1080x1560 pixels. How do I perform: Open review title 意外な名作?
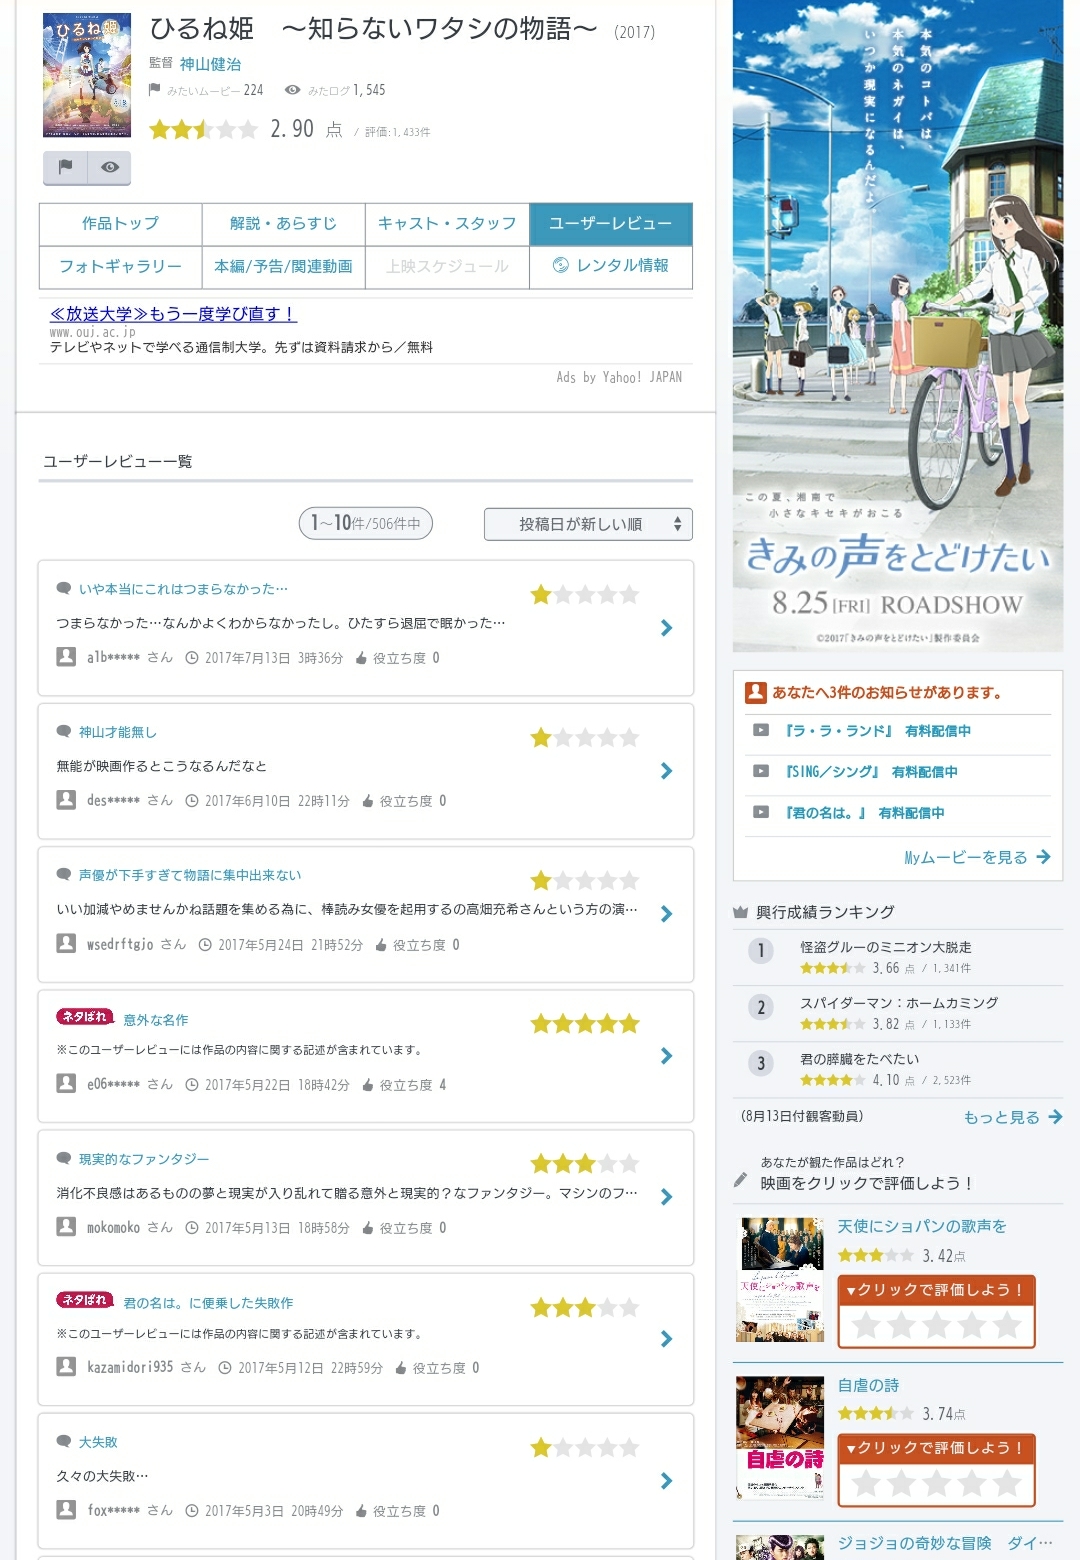156,1020
